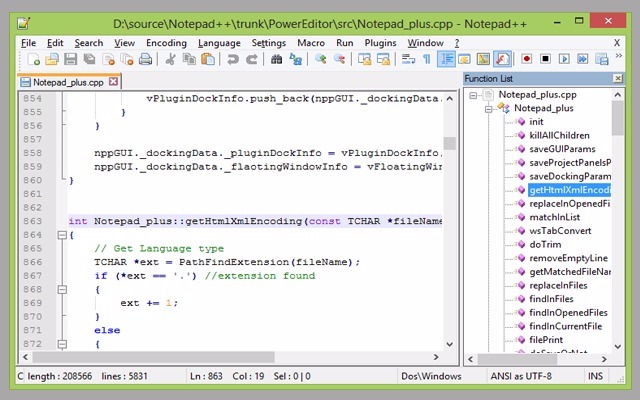Click the save recorded macro icon
The image size is (640, 400).
point(602,59)
